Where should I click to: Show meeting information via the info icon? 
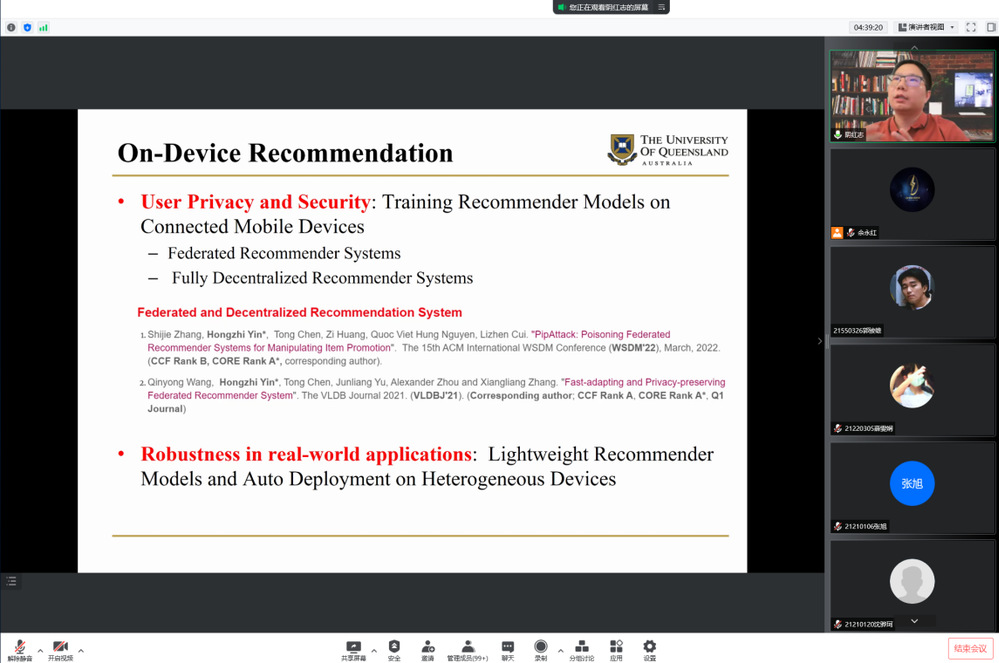click(x=11, y=27)
